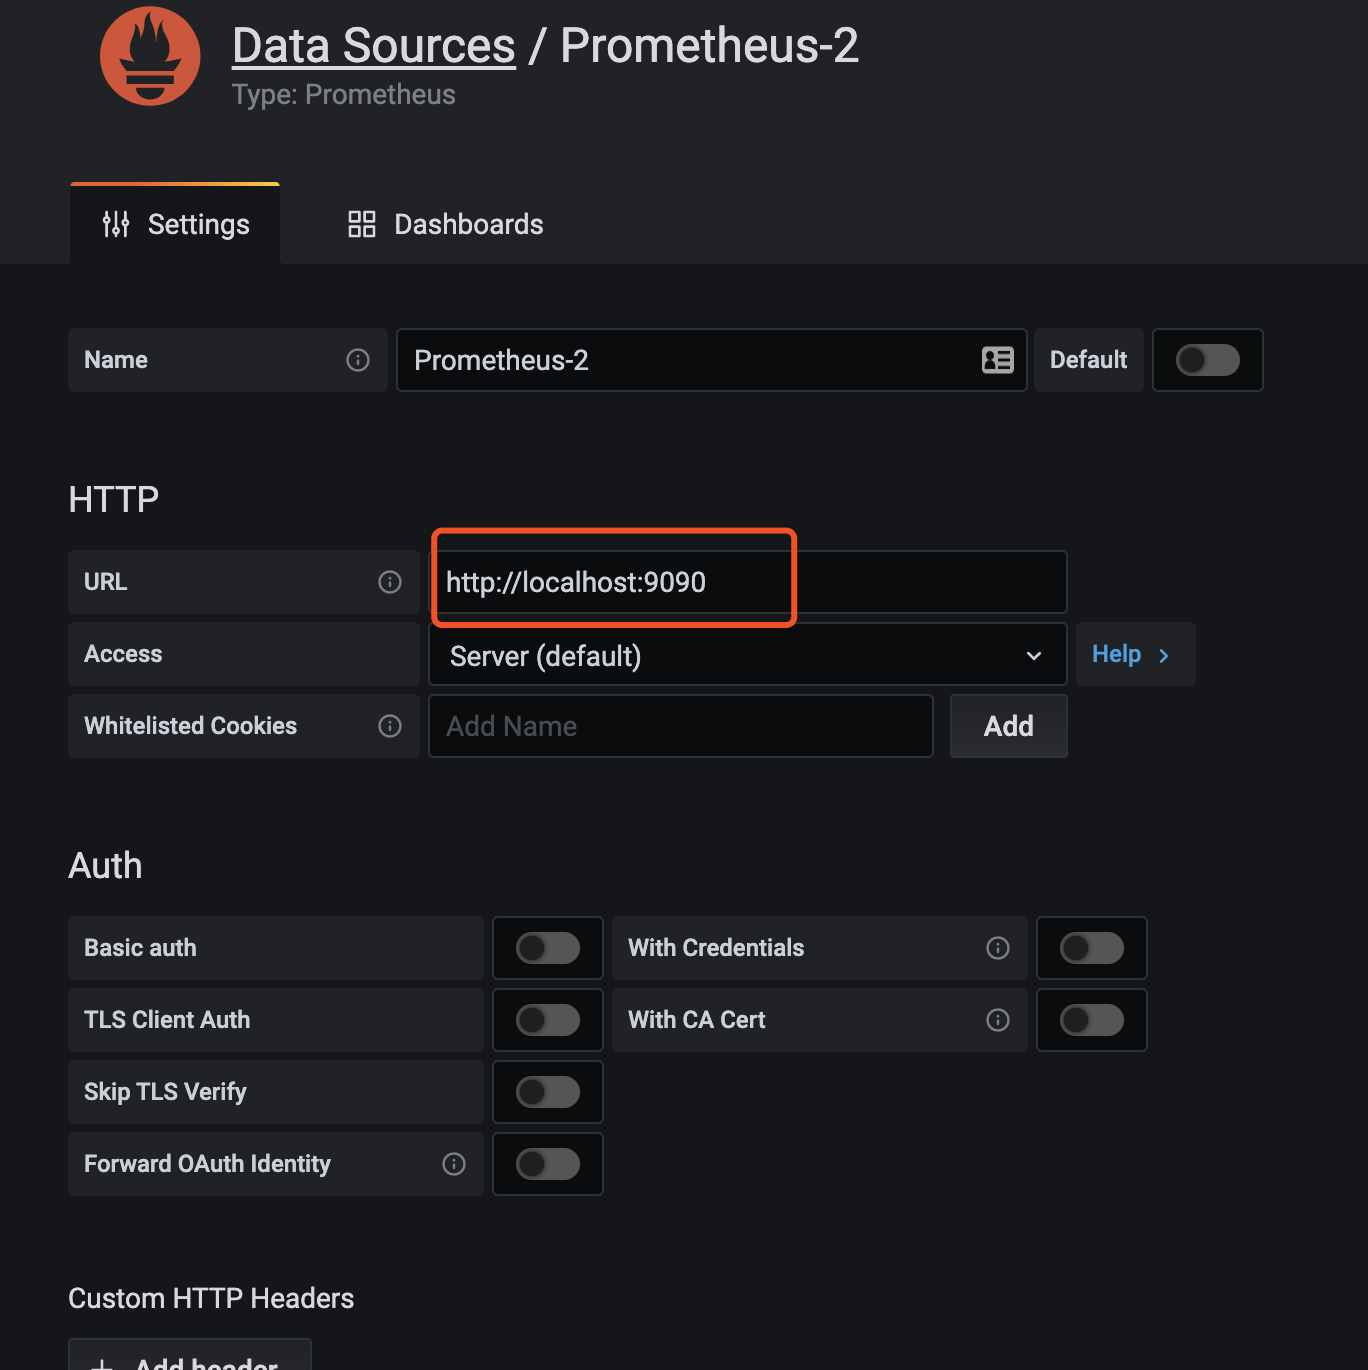This screenshot has height=1370, width=1368.
Task: Click the Whitelisted Cookies label
Action: point(191,726)
